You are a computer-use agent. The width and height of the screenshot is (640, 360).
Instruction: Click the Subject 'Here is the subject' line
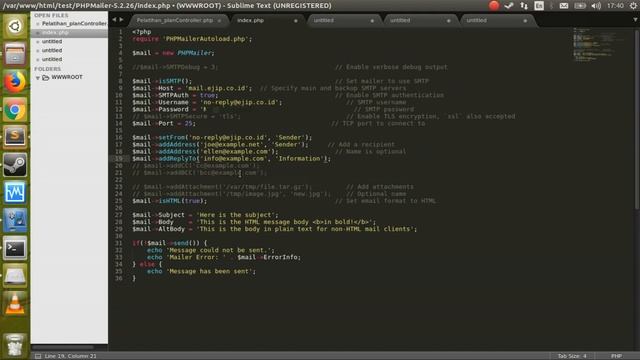click(205, 215)
